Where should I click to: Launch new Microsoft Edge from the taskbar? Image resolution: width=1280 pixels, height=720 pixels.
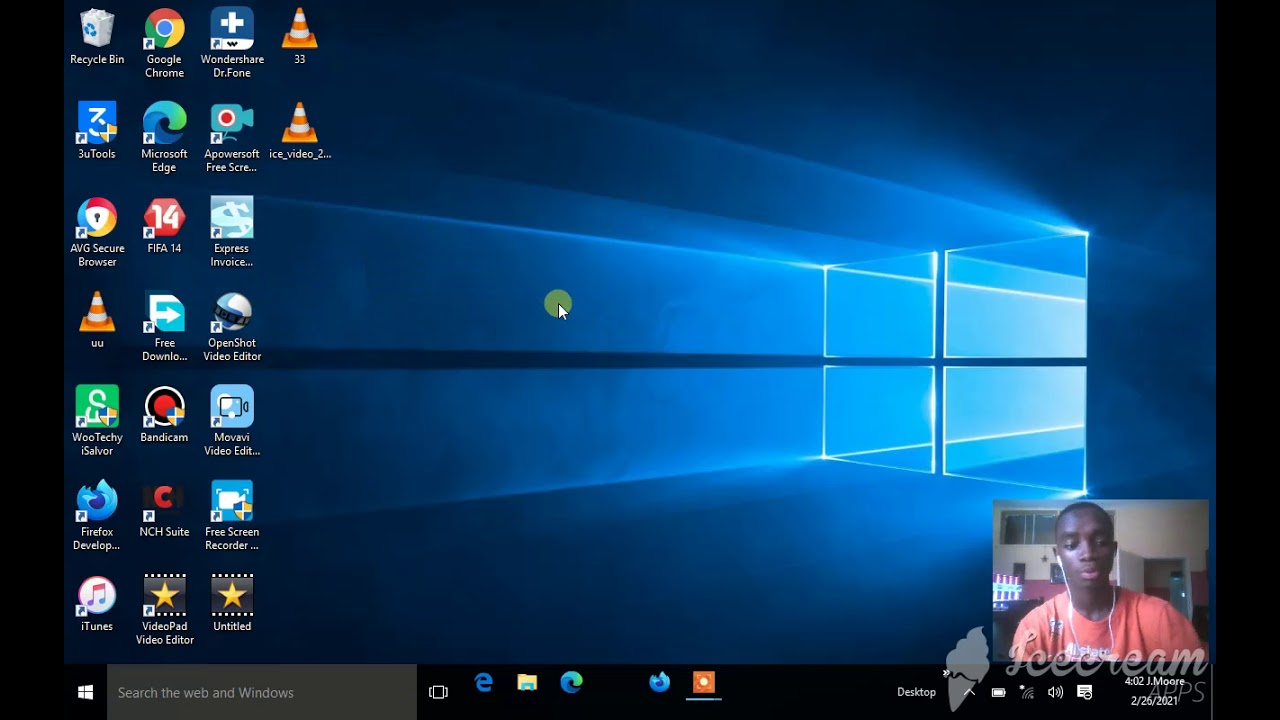571,683
